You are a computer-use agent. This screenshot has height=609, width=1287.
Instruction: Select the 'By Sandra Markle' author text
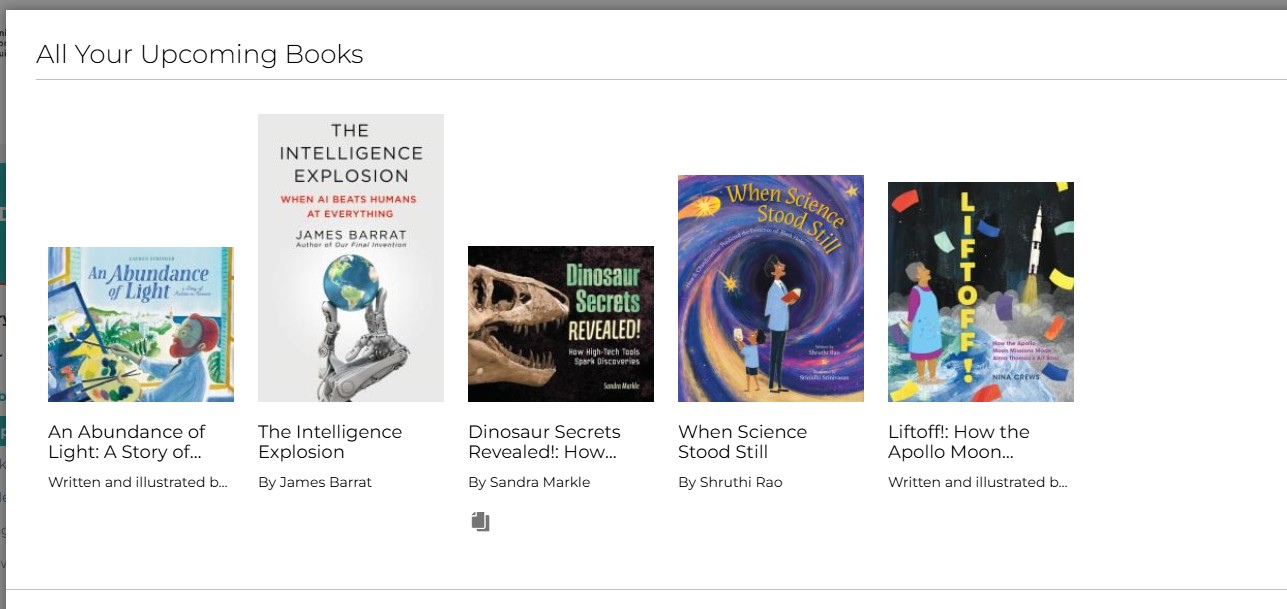(x=529, y=482)
